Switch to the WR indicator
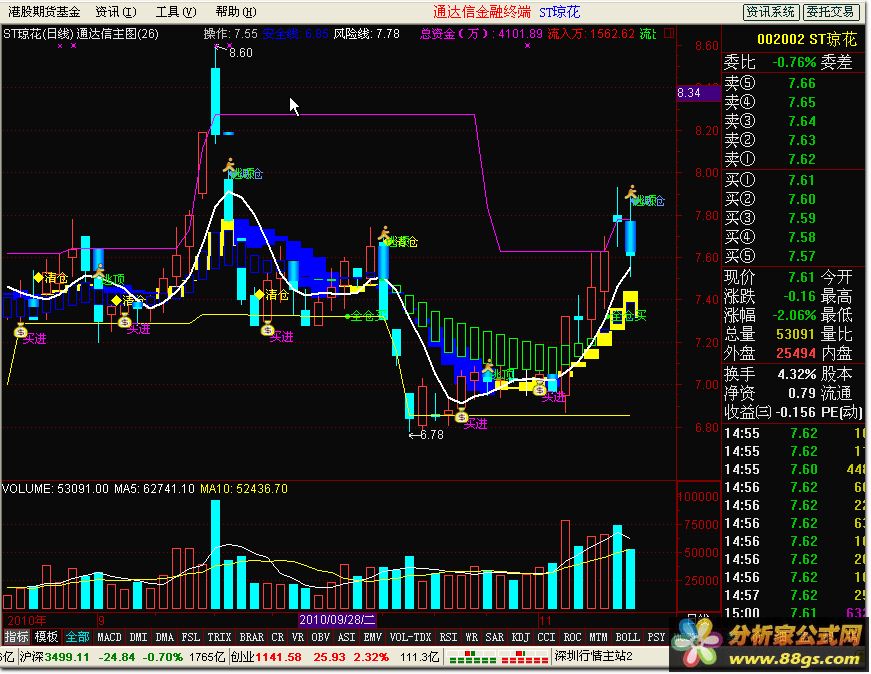 pos(471,637)
